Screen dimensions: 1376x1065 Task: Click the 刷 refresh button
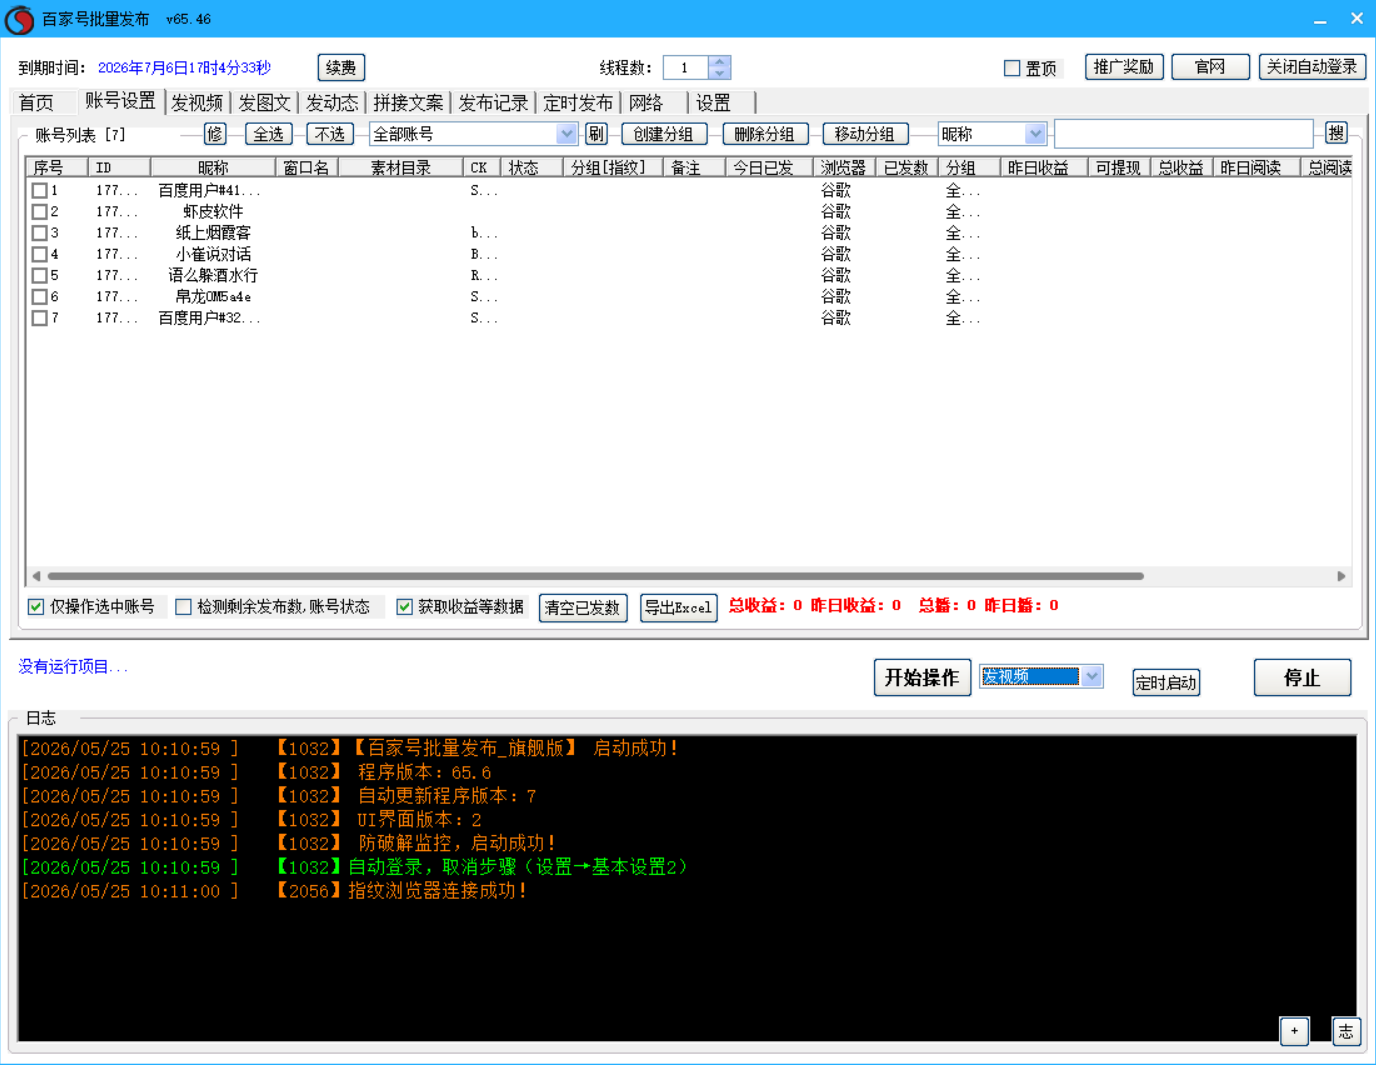tap(596, 134)
